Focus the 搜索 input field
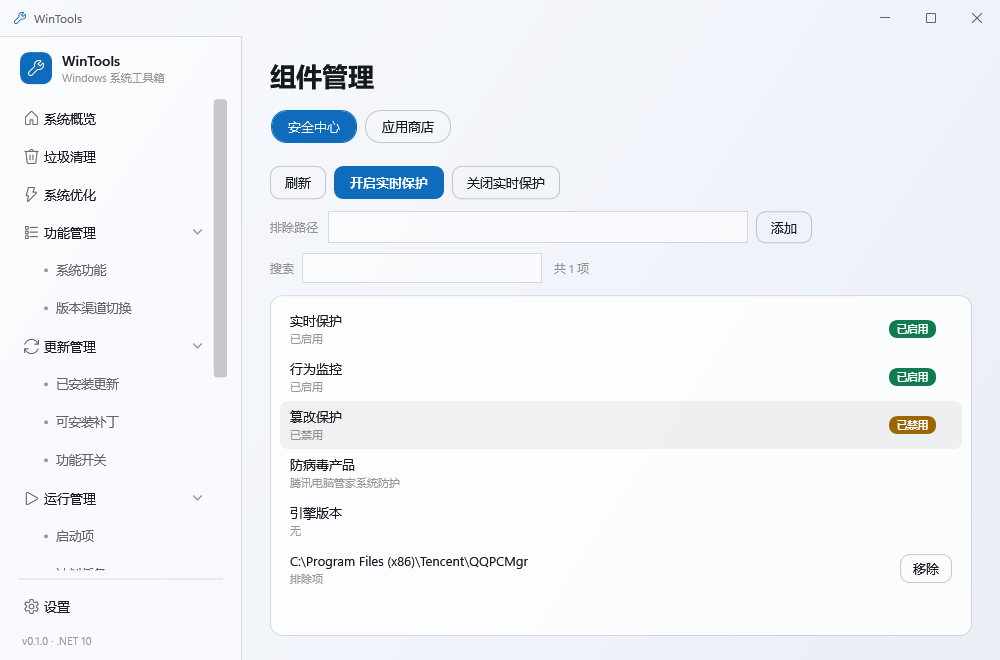1000x660 pixels. tap(422, 268)
